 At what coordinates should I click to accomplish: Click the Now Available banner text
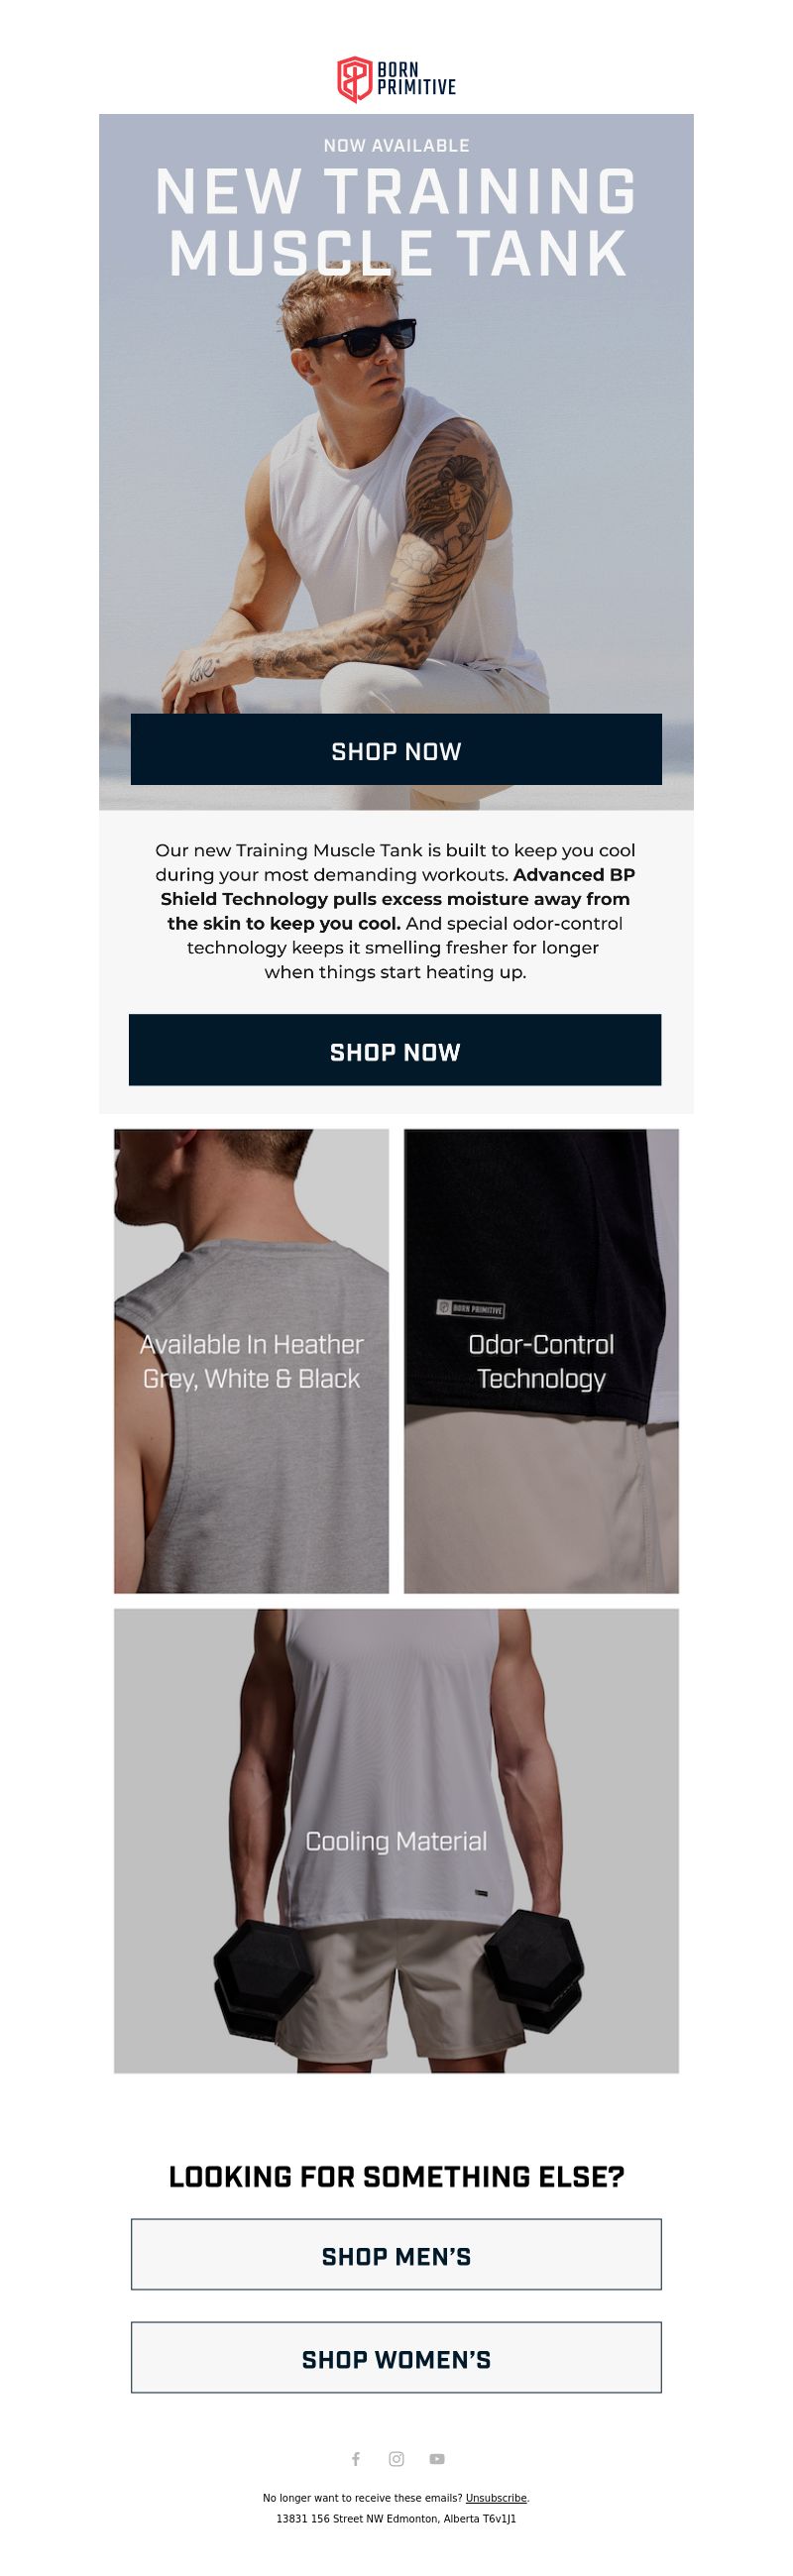point(396,145)
